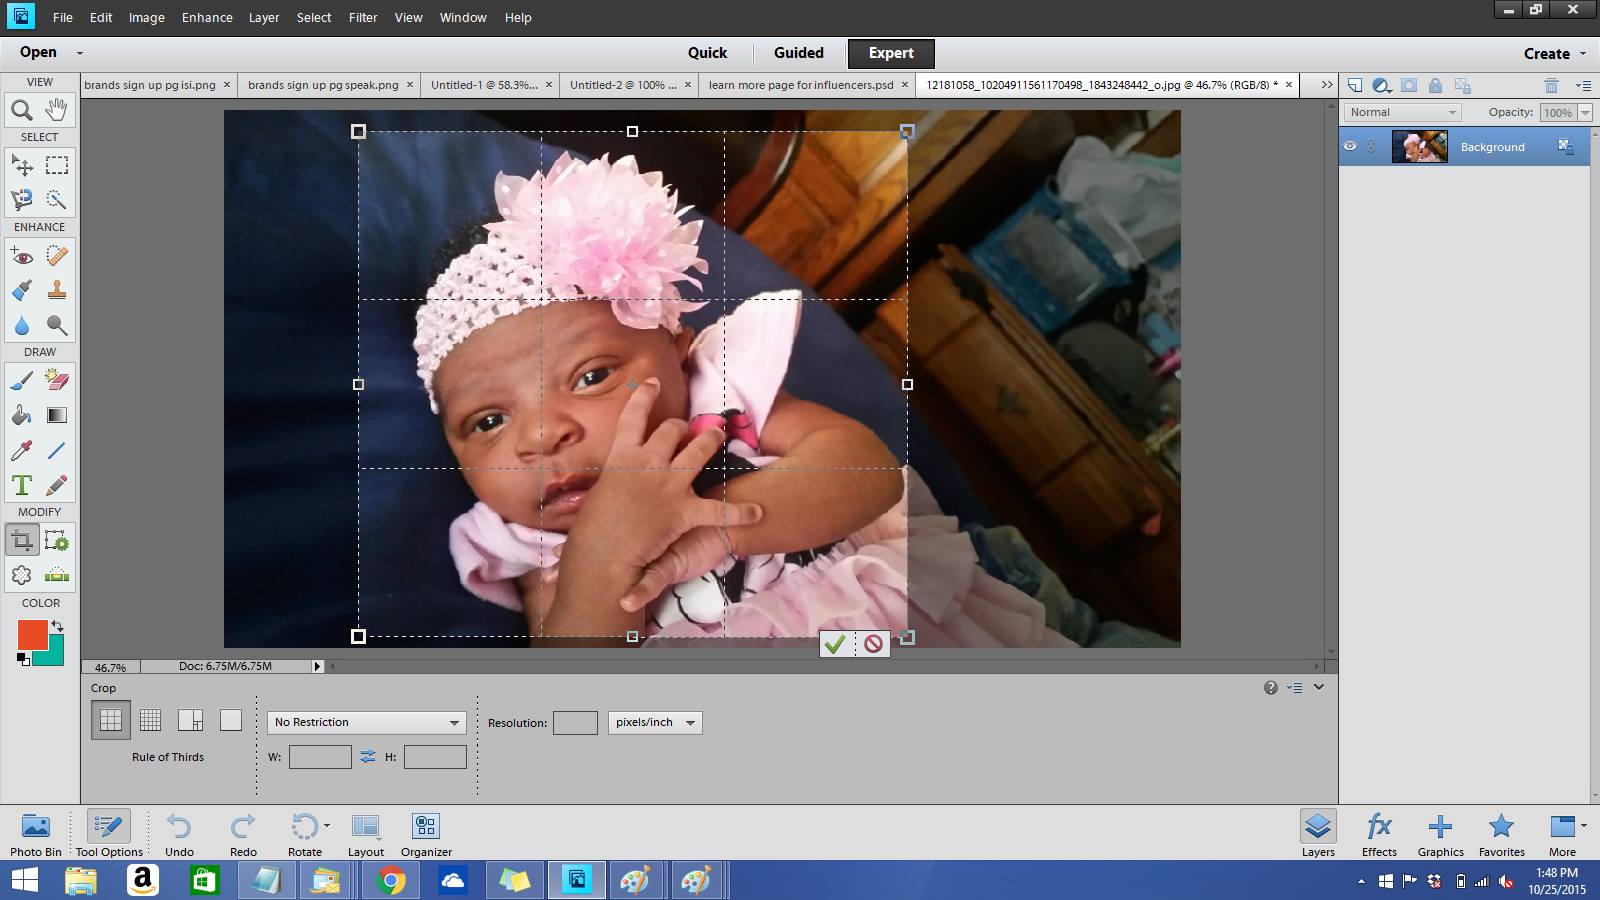1600x900 pixels.
Task: Select the Paint Bucket tool
Action: 21,415
